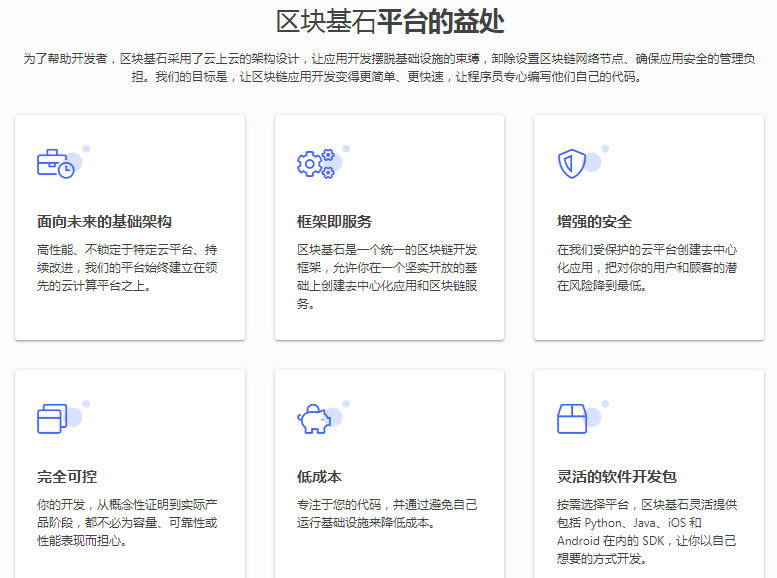777x578 pixels.
Task: Click the 低成本 card title
Action: (x=319, y=476)
